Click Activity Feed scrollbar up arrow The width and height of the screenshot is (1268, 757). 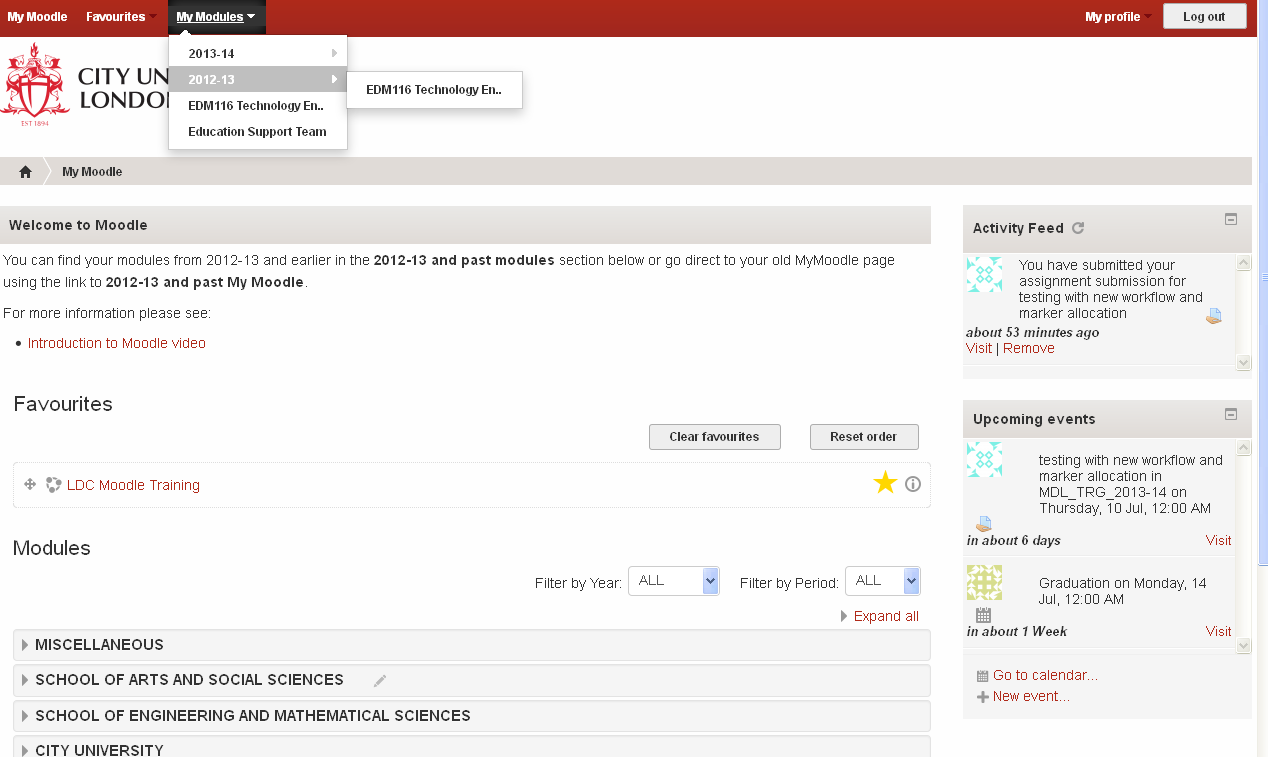pyautogui.click(x=1244, y=264)
